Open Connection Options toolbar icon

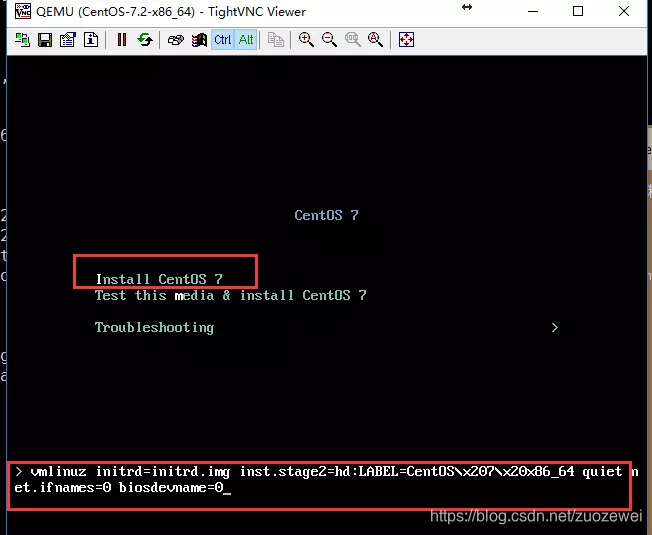coord(68,40)
